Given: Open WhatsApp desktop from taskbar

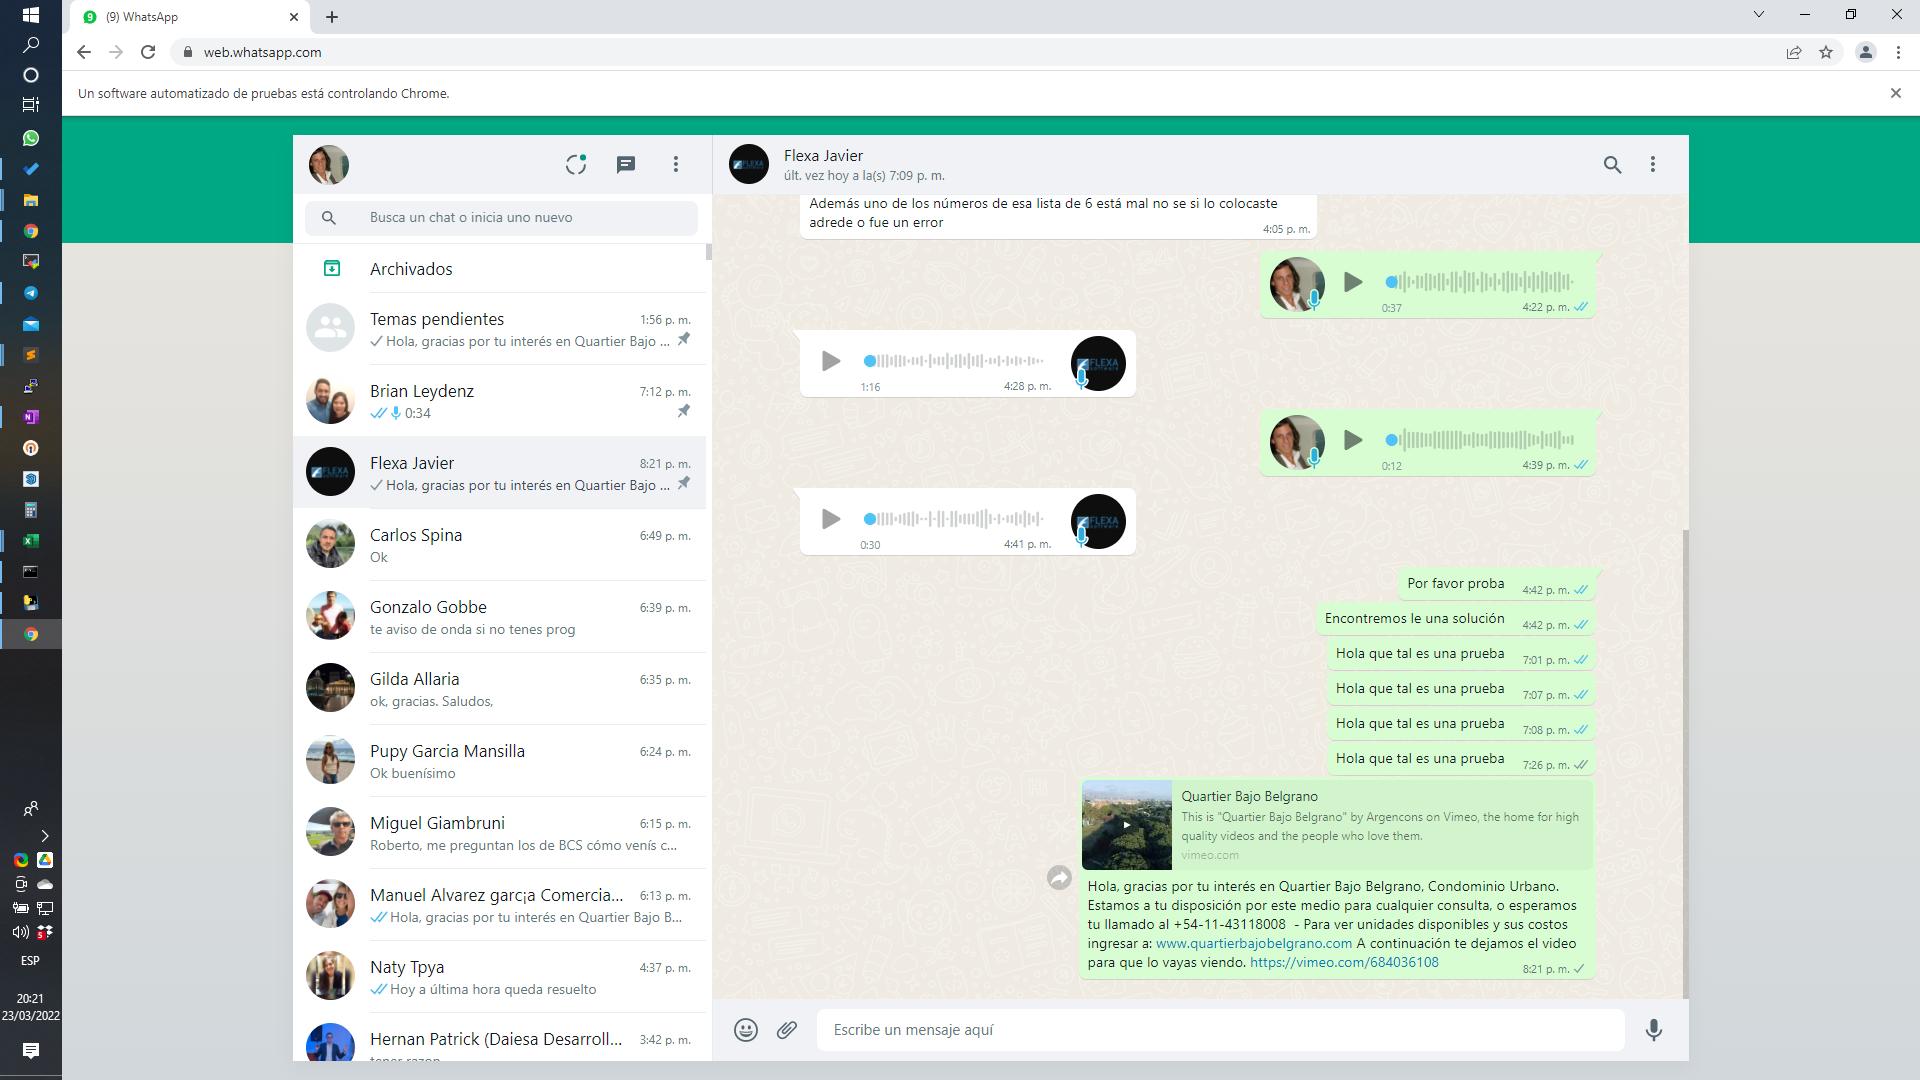Looking at the screenshot, I should 31,138.
